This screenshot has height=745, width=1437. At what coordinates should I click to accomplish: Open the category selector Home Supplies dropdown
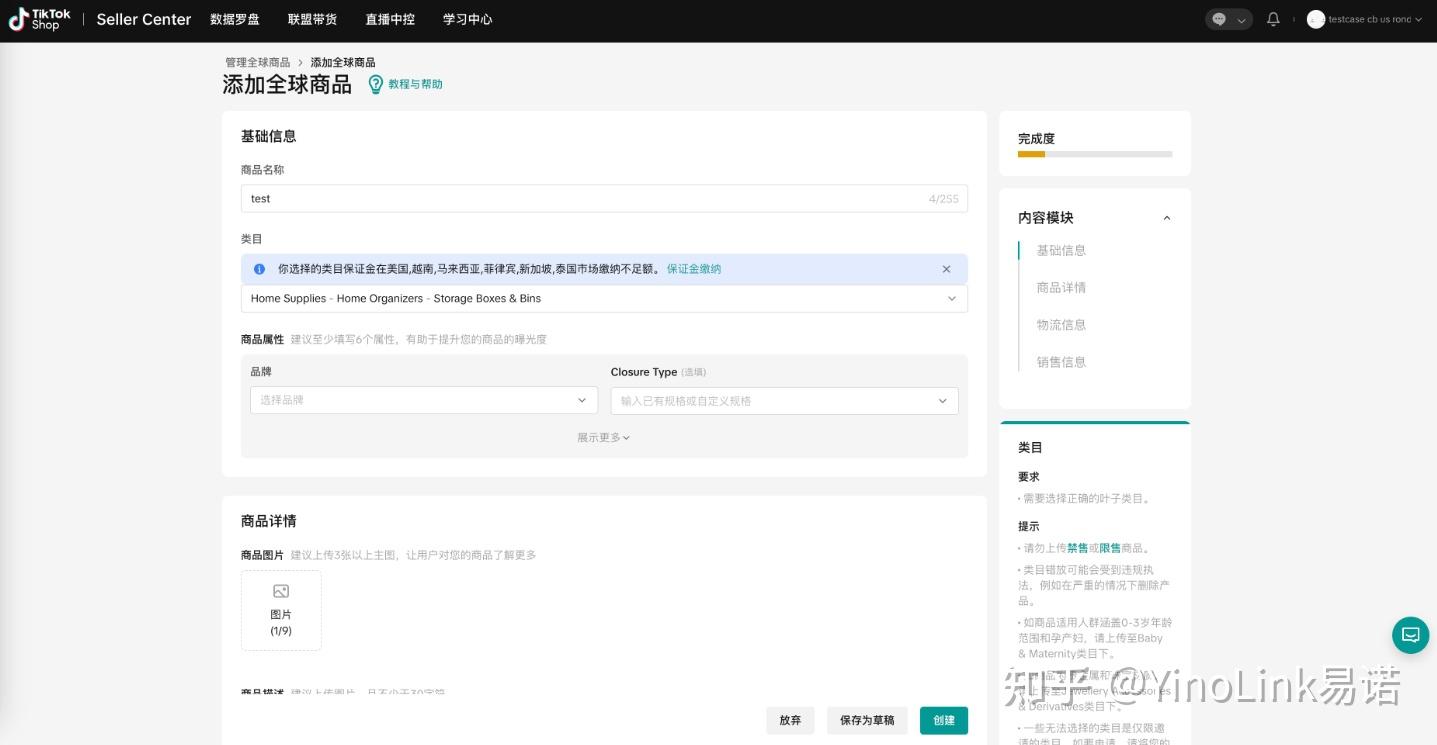604,298
